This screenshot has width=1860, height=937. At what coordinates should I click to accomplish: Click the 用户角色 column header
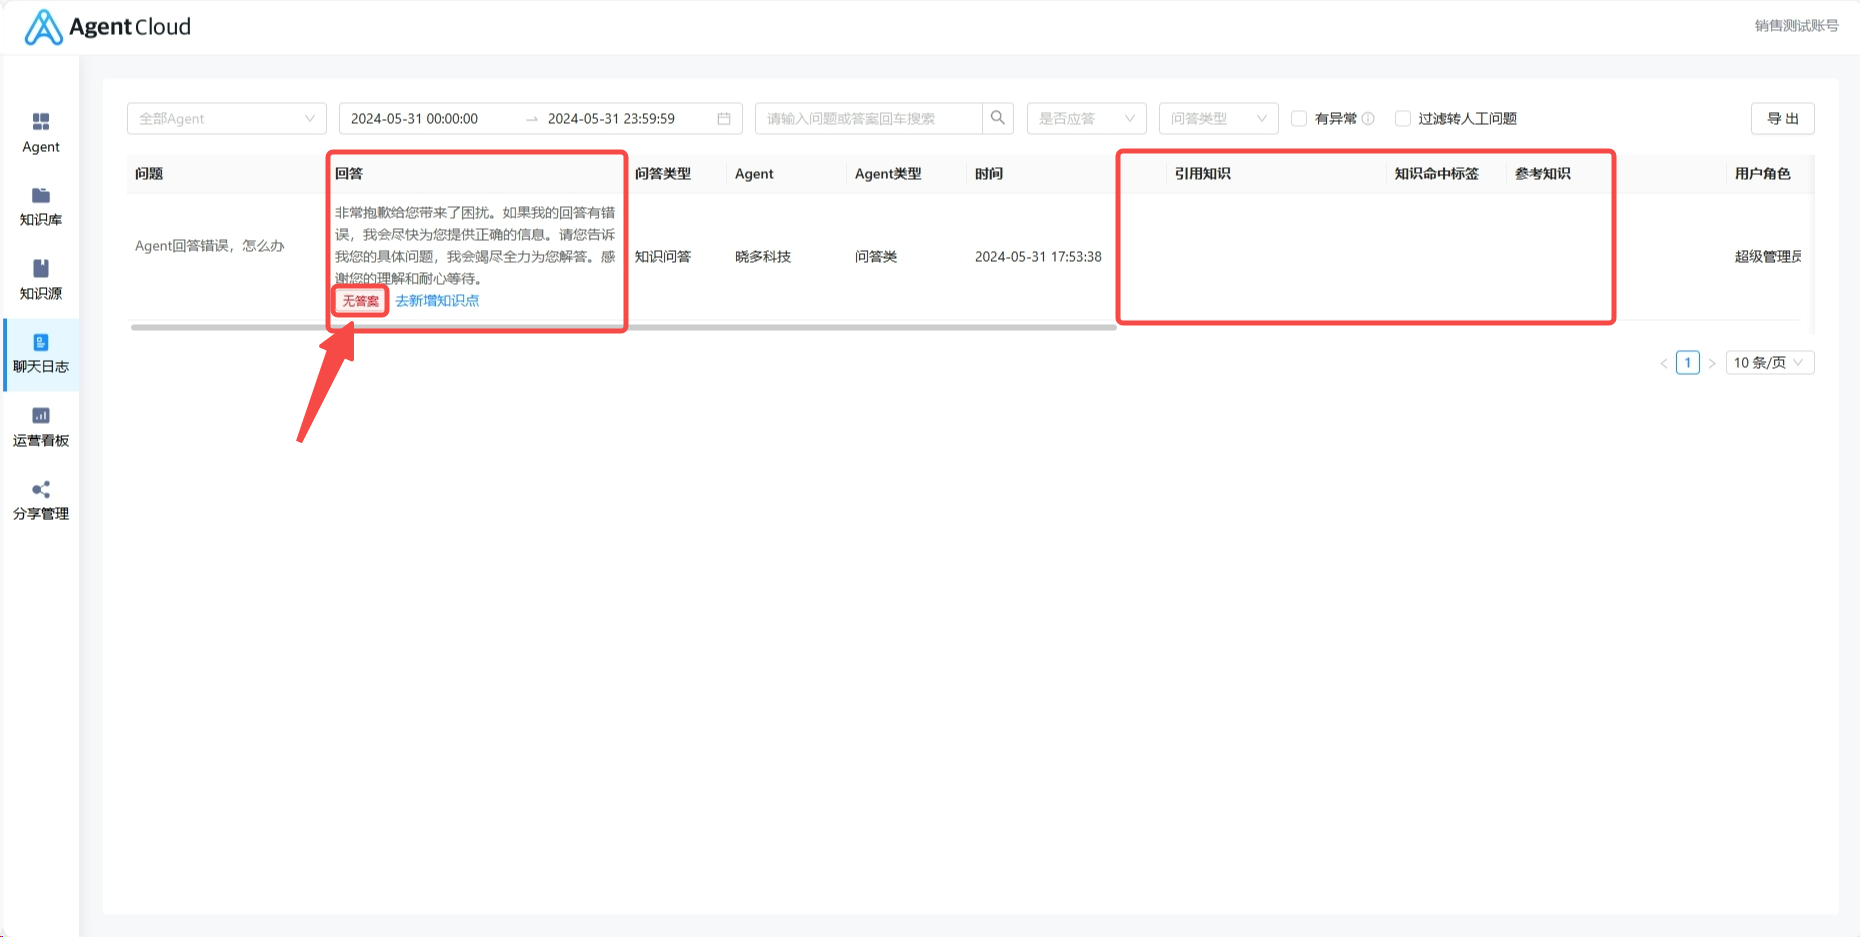pos(1763,173)
